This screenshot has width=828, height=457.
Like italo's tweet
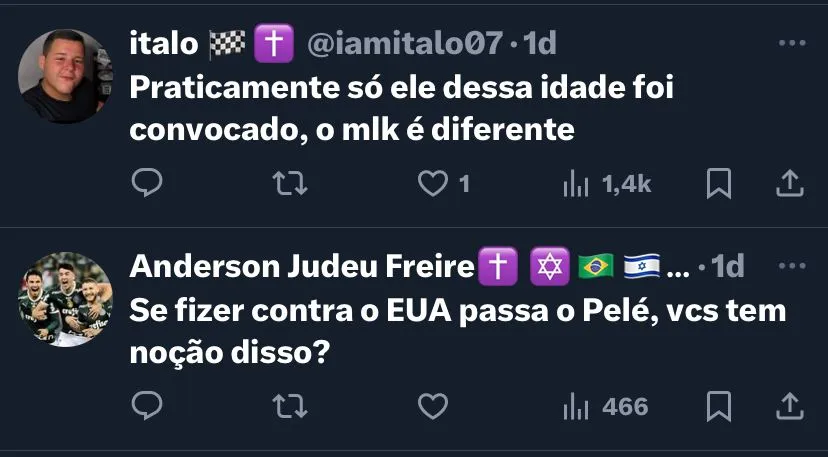[x=432, y=183]
